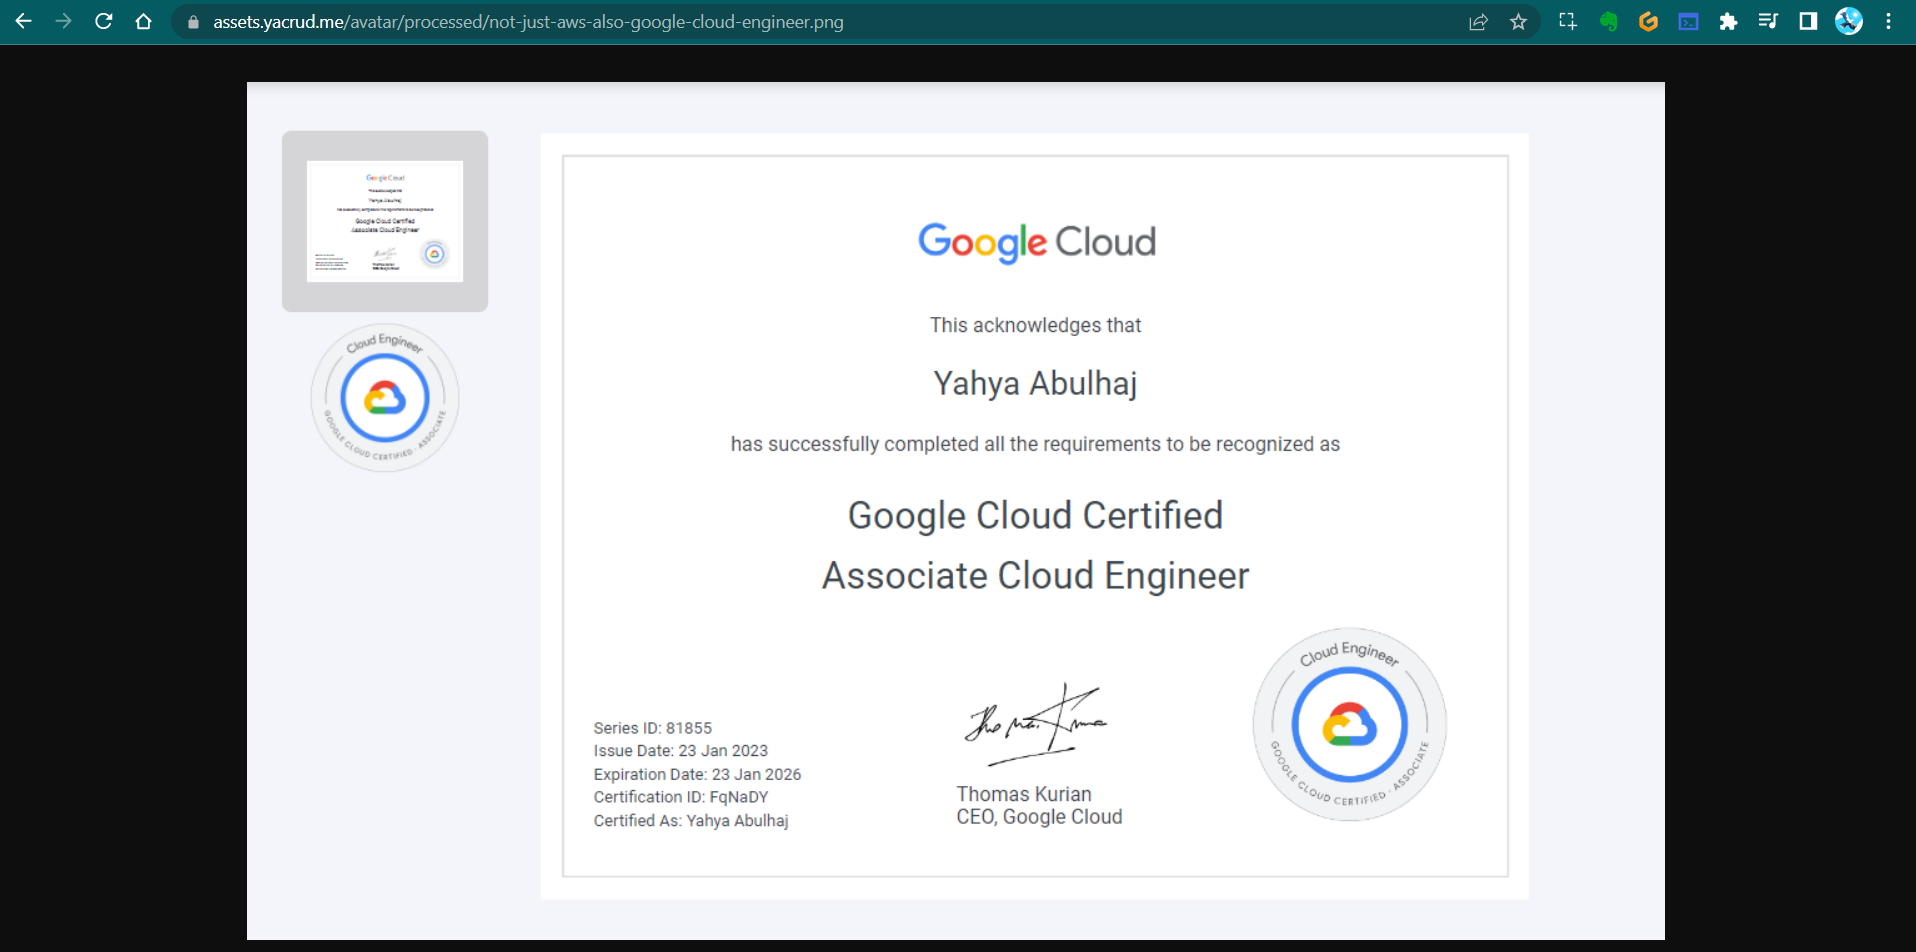Go to the browser Home page icon

143,21
